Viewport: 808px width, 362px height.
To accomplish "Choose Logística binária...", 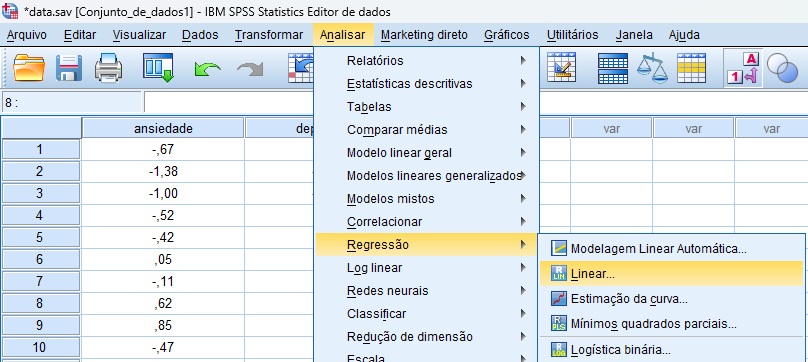I will coord(671,350).
